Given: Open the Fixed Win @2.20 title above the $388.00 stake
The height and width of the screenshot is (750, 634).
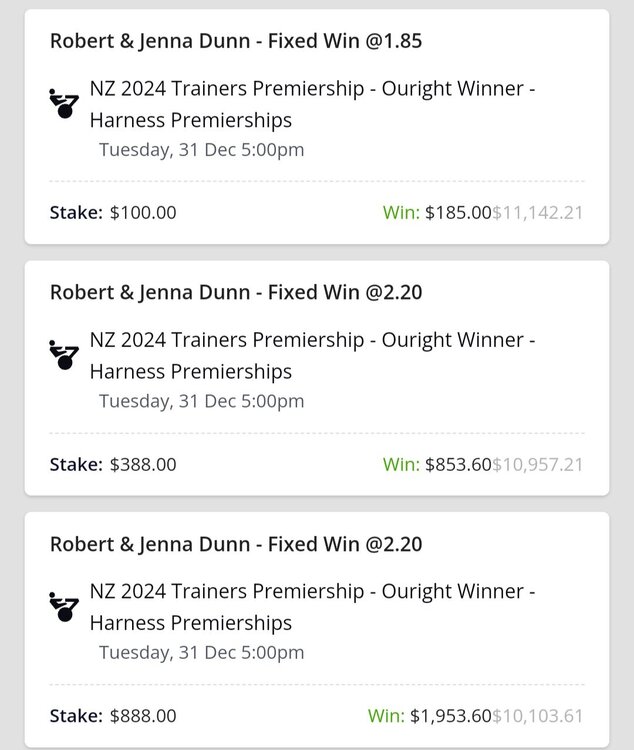Looking at the screenshot, I should [x=235, y=293].
